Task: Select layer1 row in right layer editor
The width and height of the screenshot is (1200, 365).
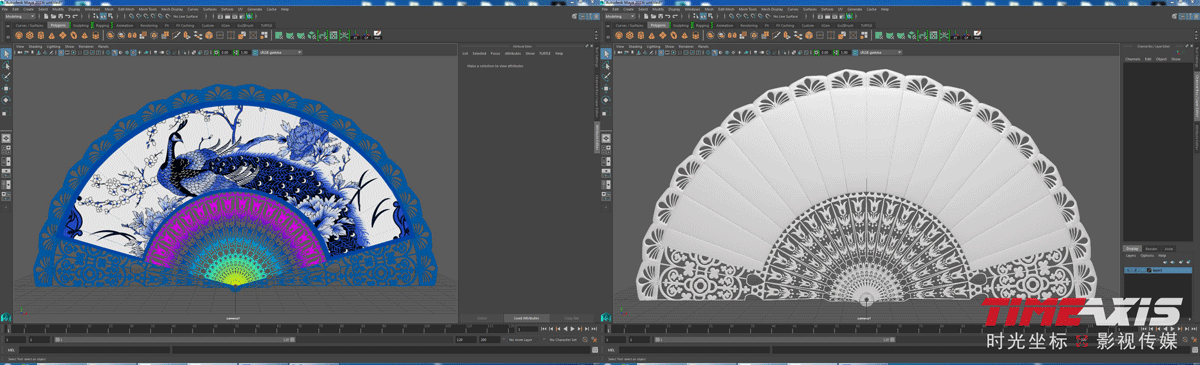Action: [1158, 270]
